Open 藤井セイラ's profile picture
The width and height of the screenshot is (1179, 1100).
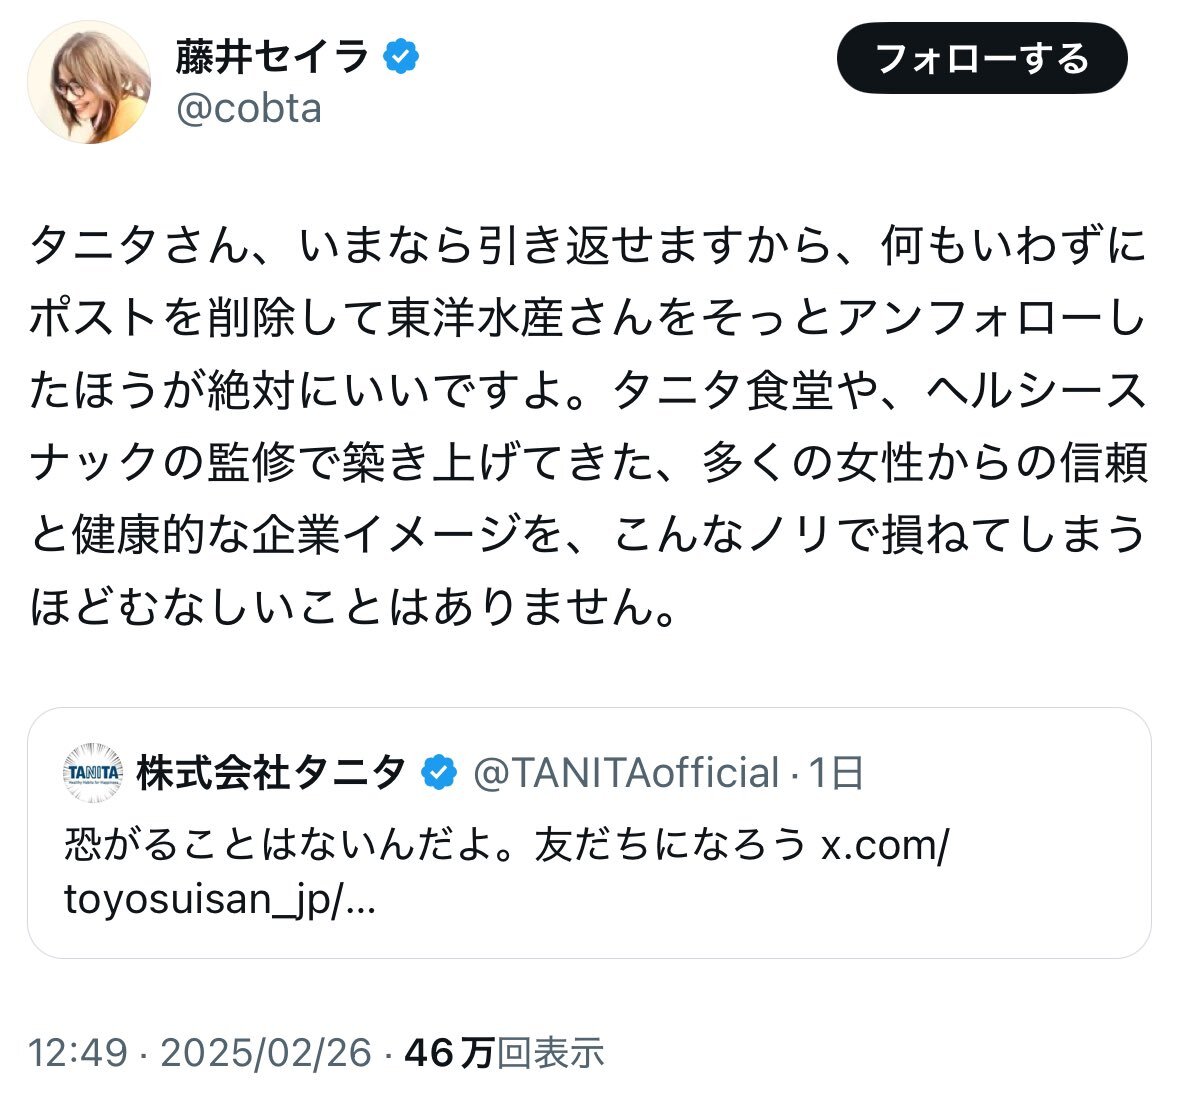(89, 82)
